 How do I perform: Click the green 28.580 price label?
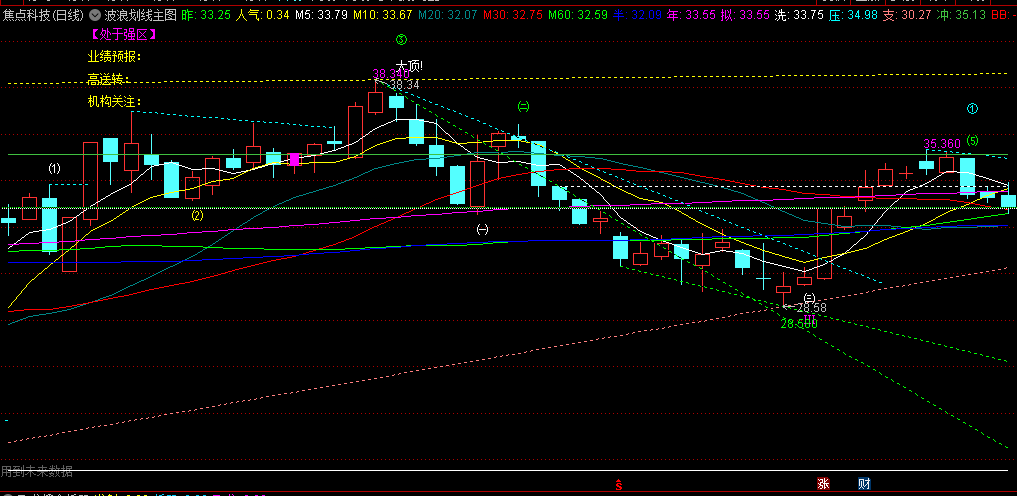[798, 324]
